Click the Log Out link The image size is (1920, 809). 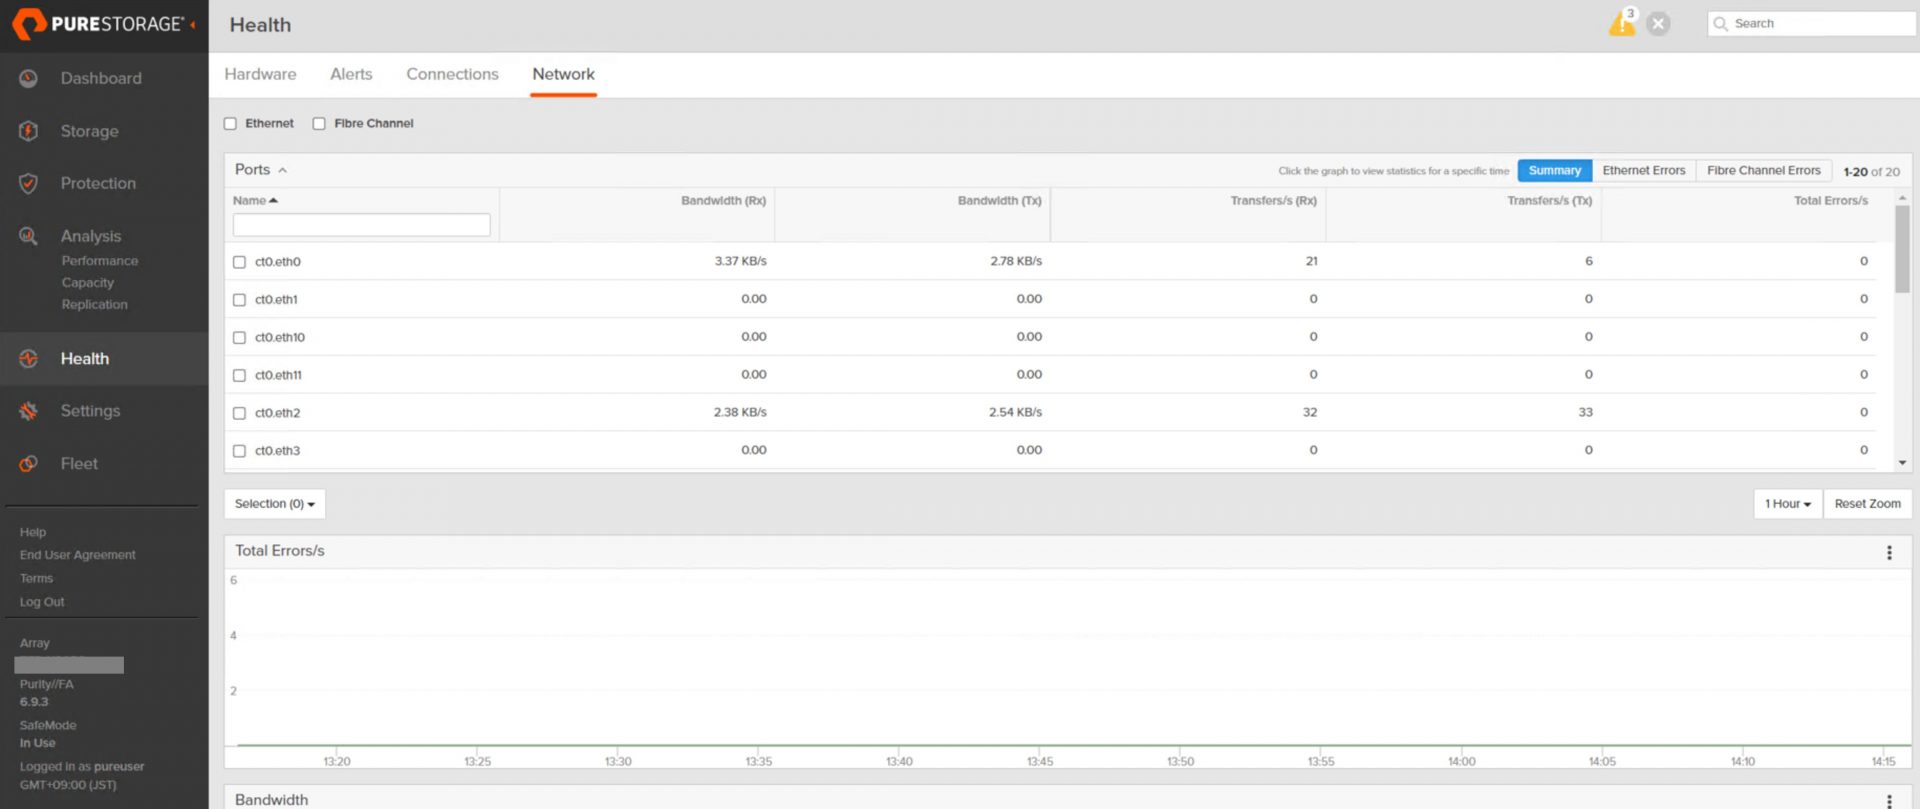tap(42, 602)
